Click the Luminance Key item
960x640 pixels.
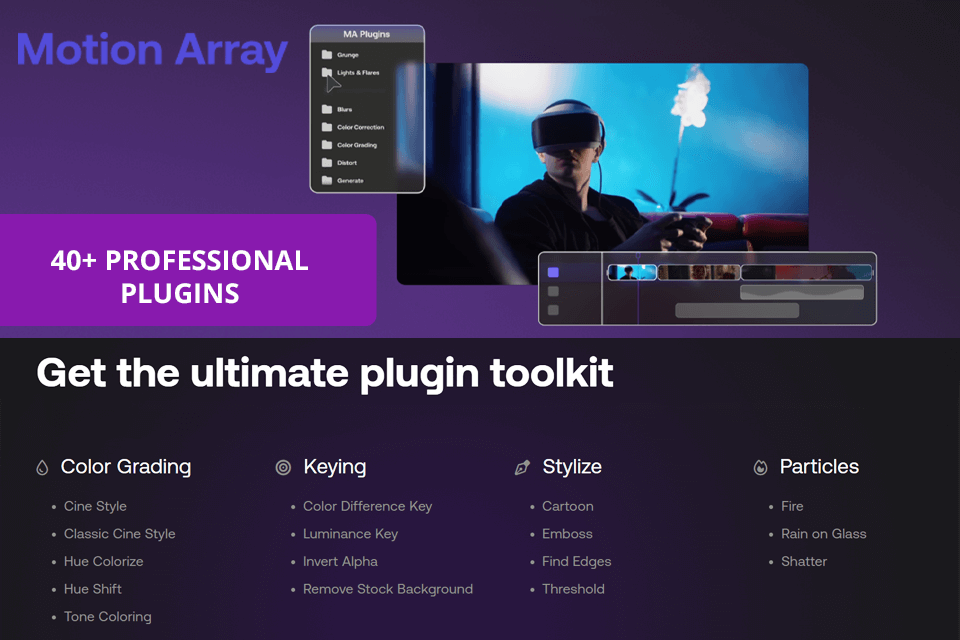click(350, 534)
